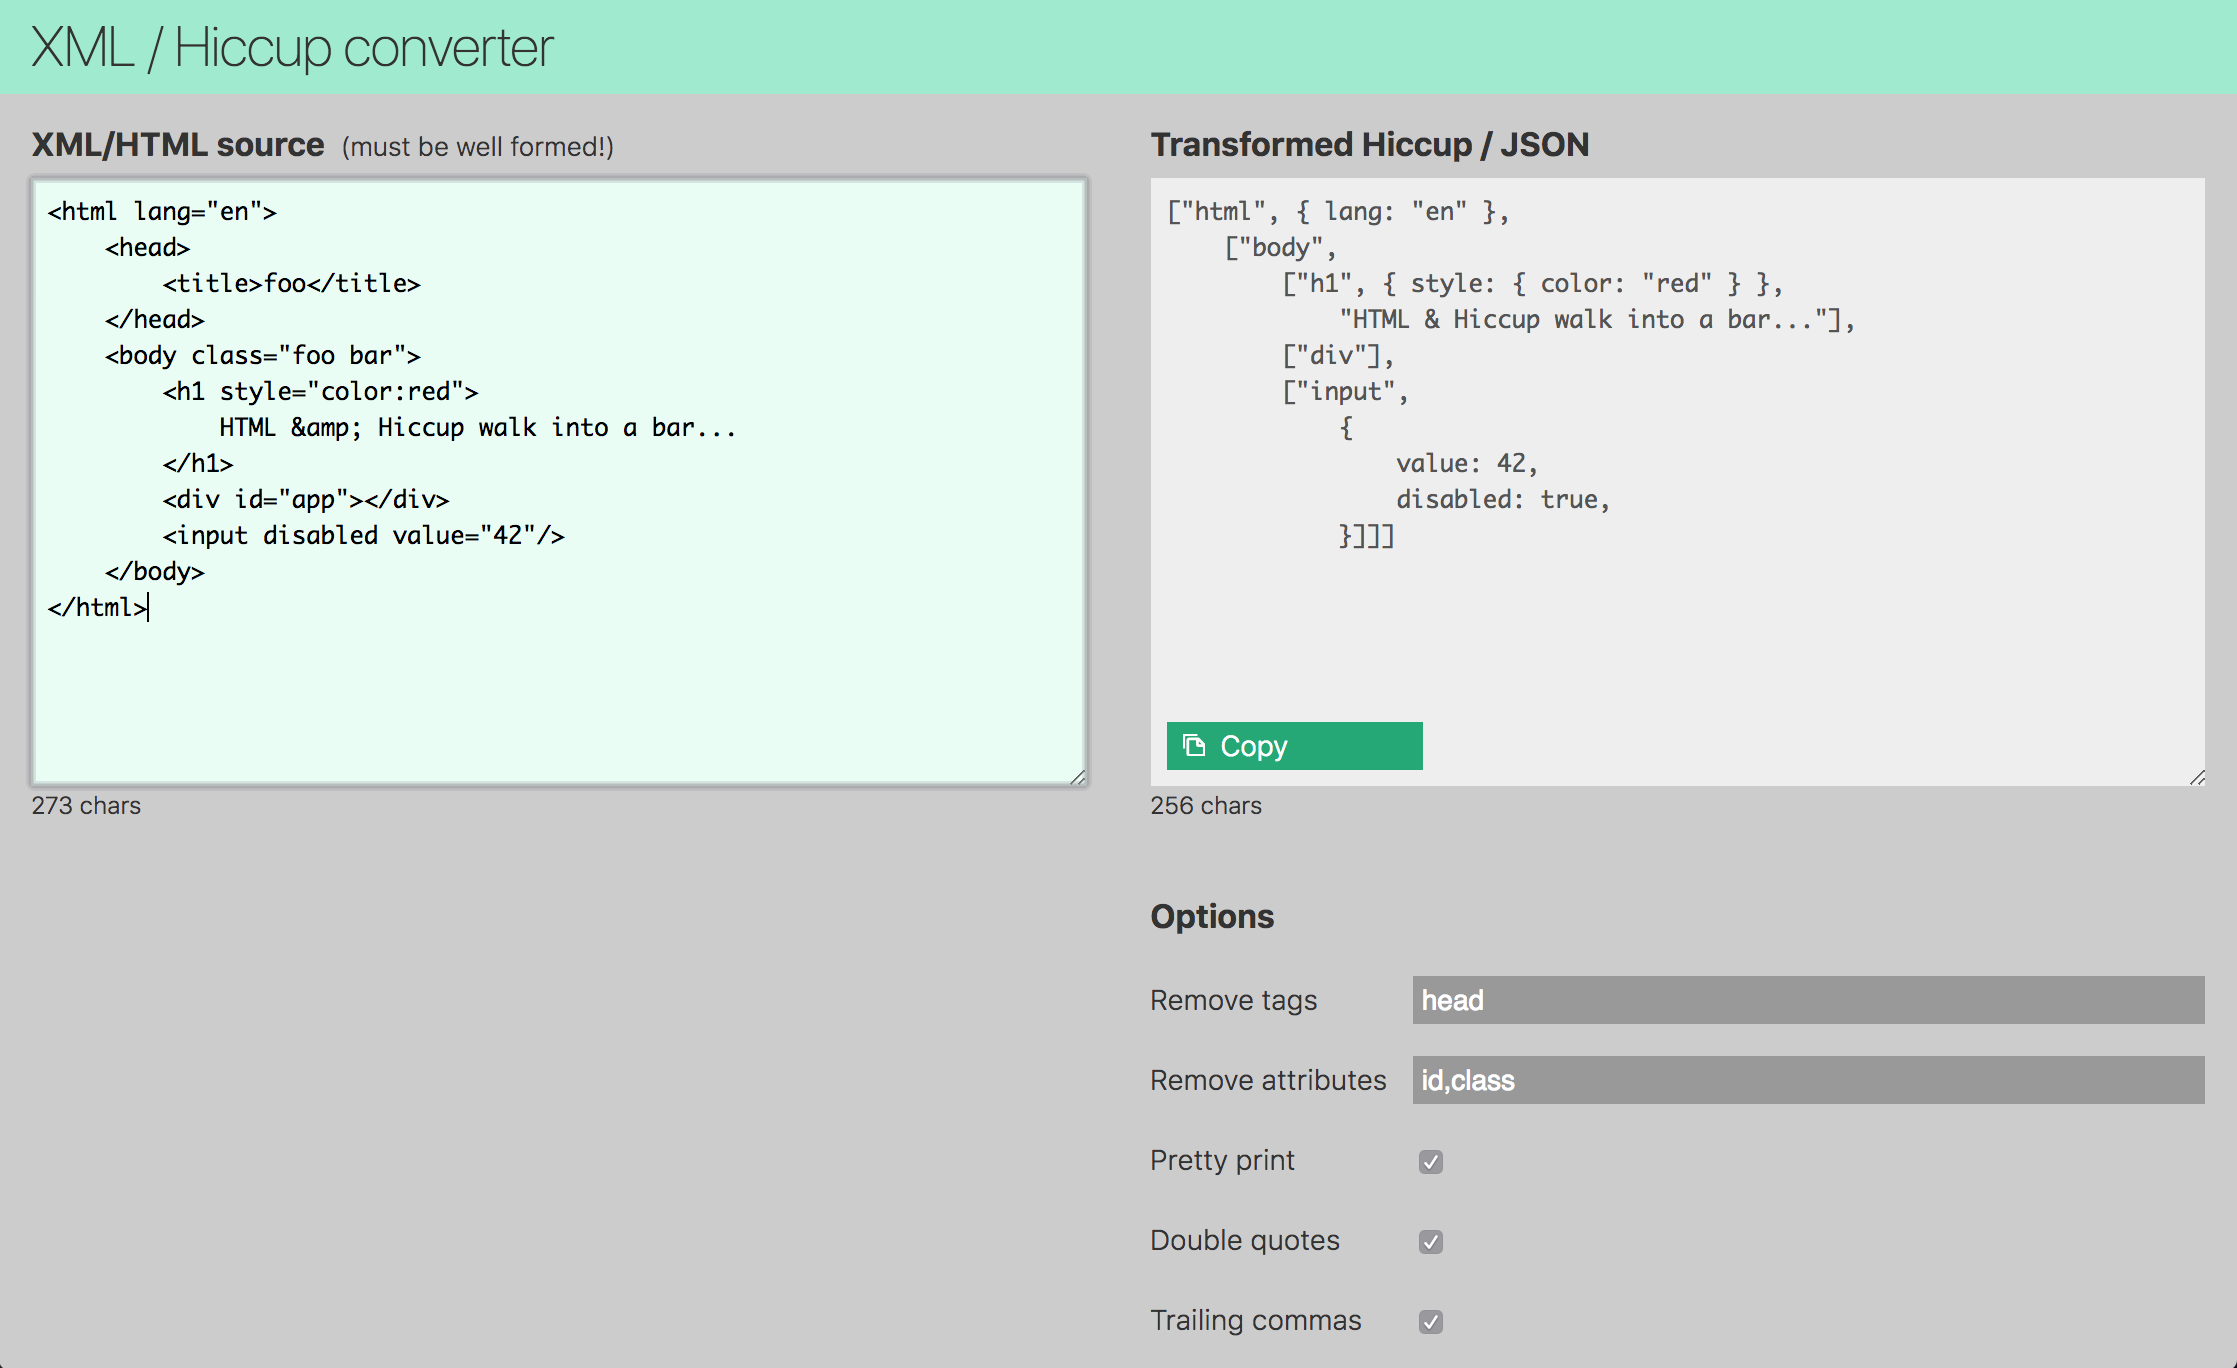The image size is (2237, 1368).
Task: Click the Double quotes option label
Action: pos(1244,1240)
